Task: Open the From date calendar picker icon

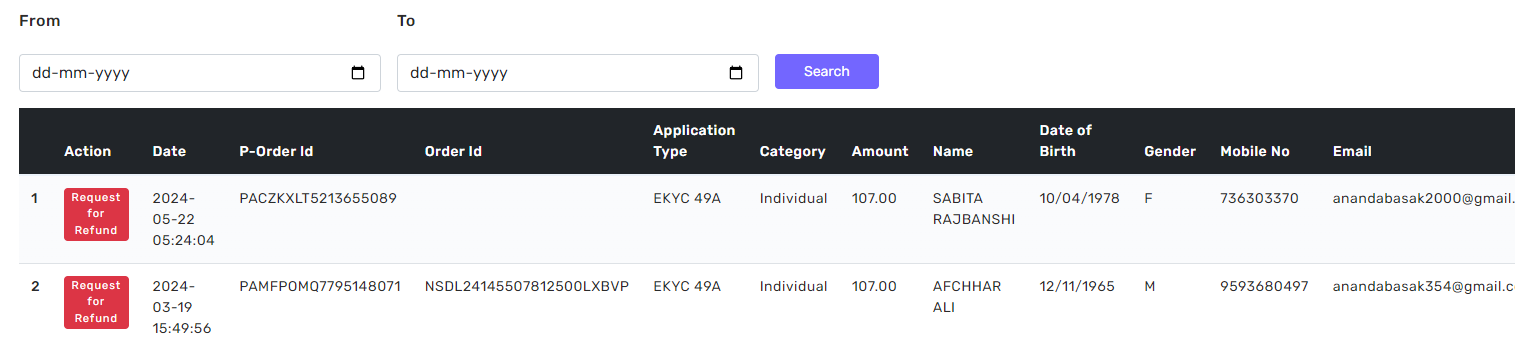Action: point(358,73)
